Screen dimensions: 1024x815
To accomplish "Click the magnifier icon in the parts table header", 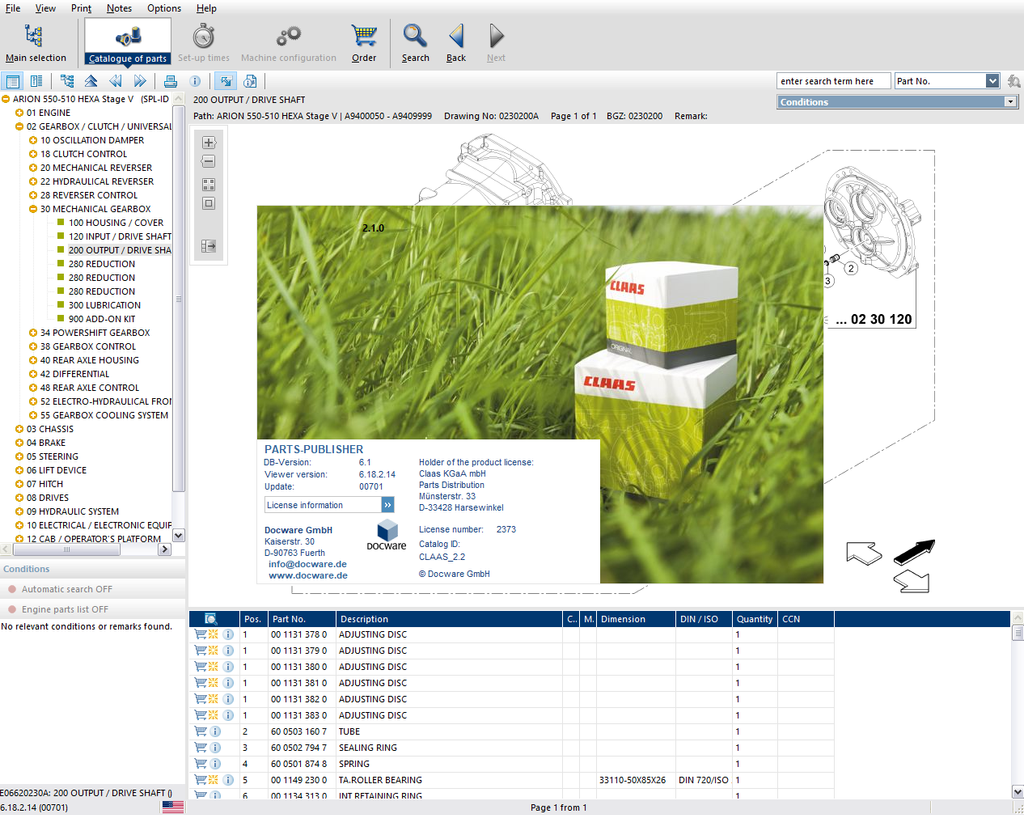I will pos(210,618).
